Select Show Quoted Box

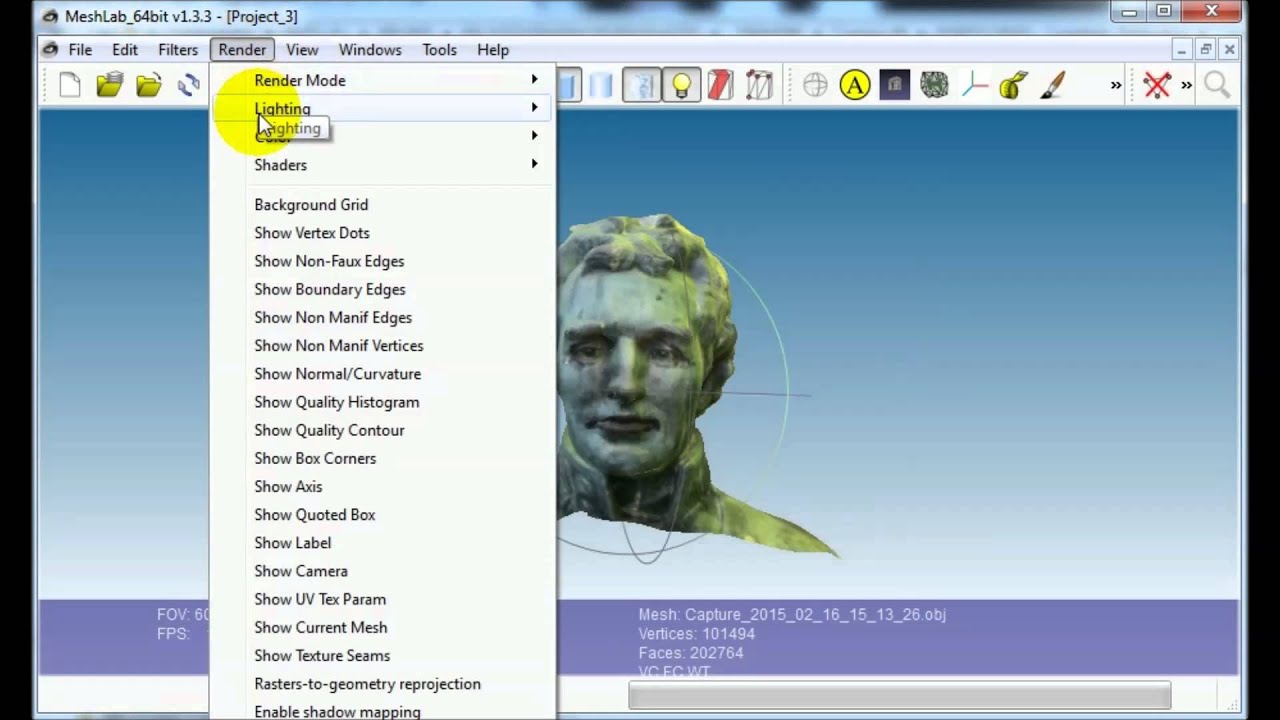[382, 514]
